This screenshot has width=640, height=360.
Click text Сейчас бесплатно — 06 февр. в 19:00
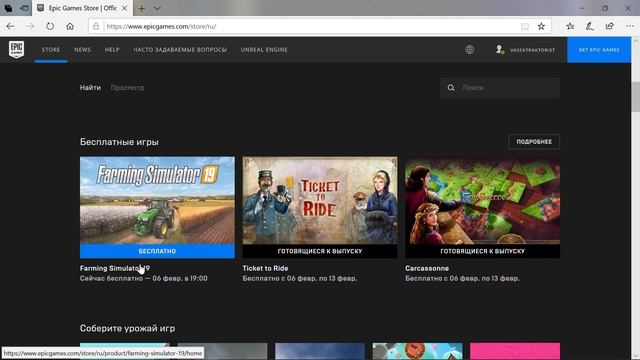(144, 278)
